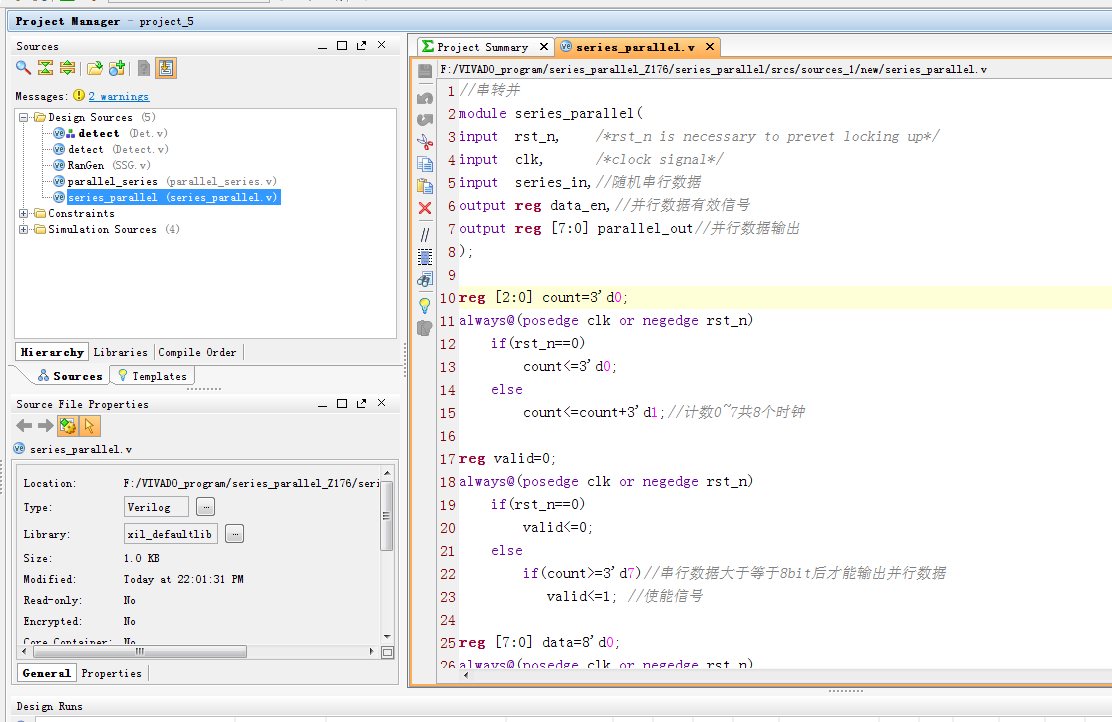1112x722 pixels.
Task: Switch to Compile Order tab
Action: coord(197,352)
